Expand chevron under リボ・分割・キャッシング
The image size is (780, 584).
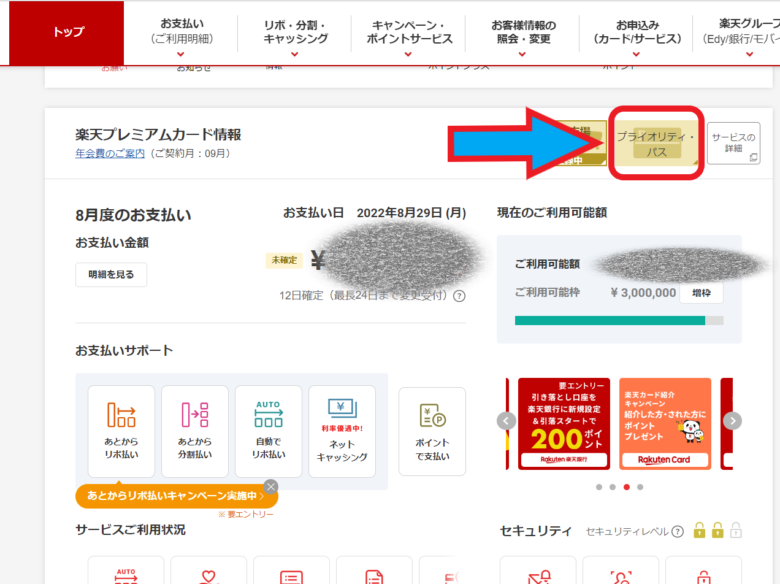294,54
